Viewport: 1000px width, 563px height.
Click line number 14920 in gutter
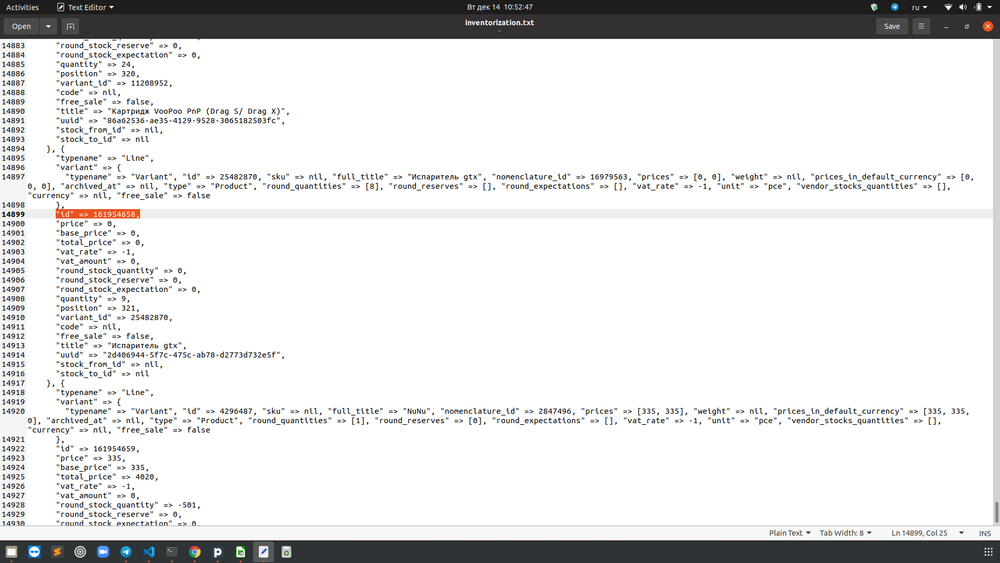(13, 411)
